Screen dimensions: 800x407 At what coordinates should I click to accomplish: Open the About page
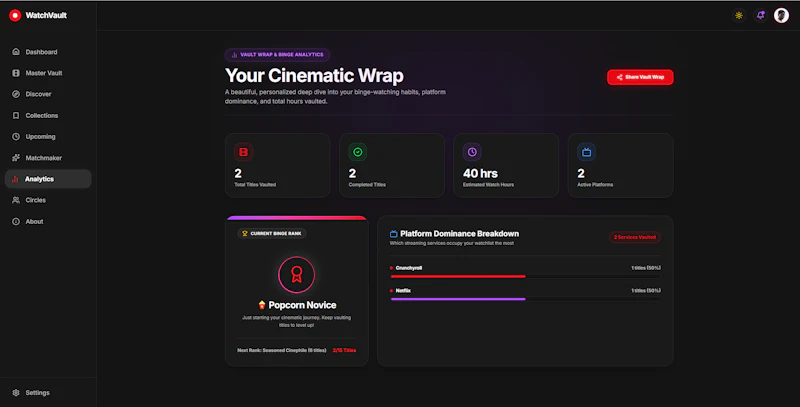pos(48,221)
